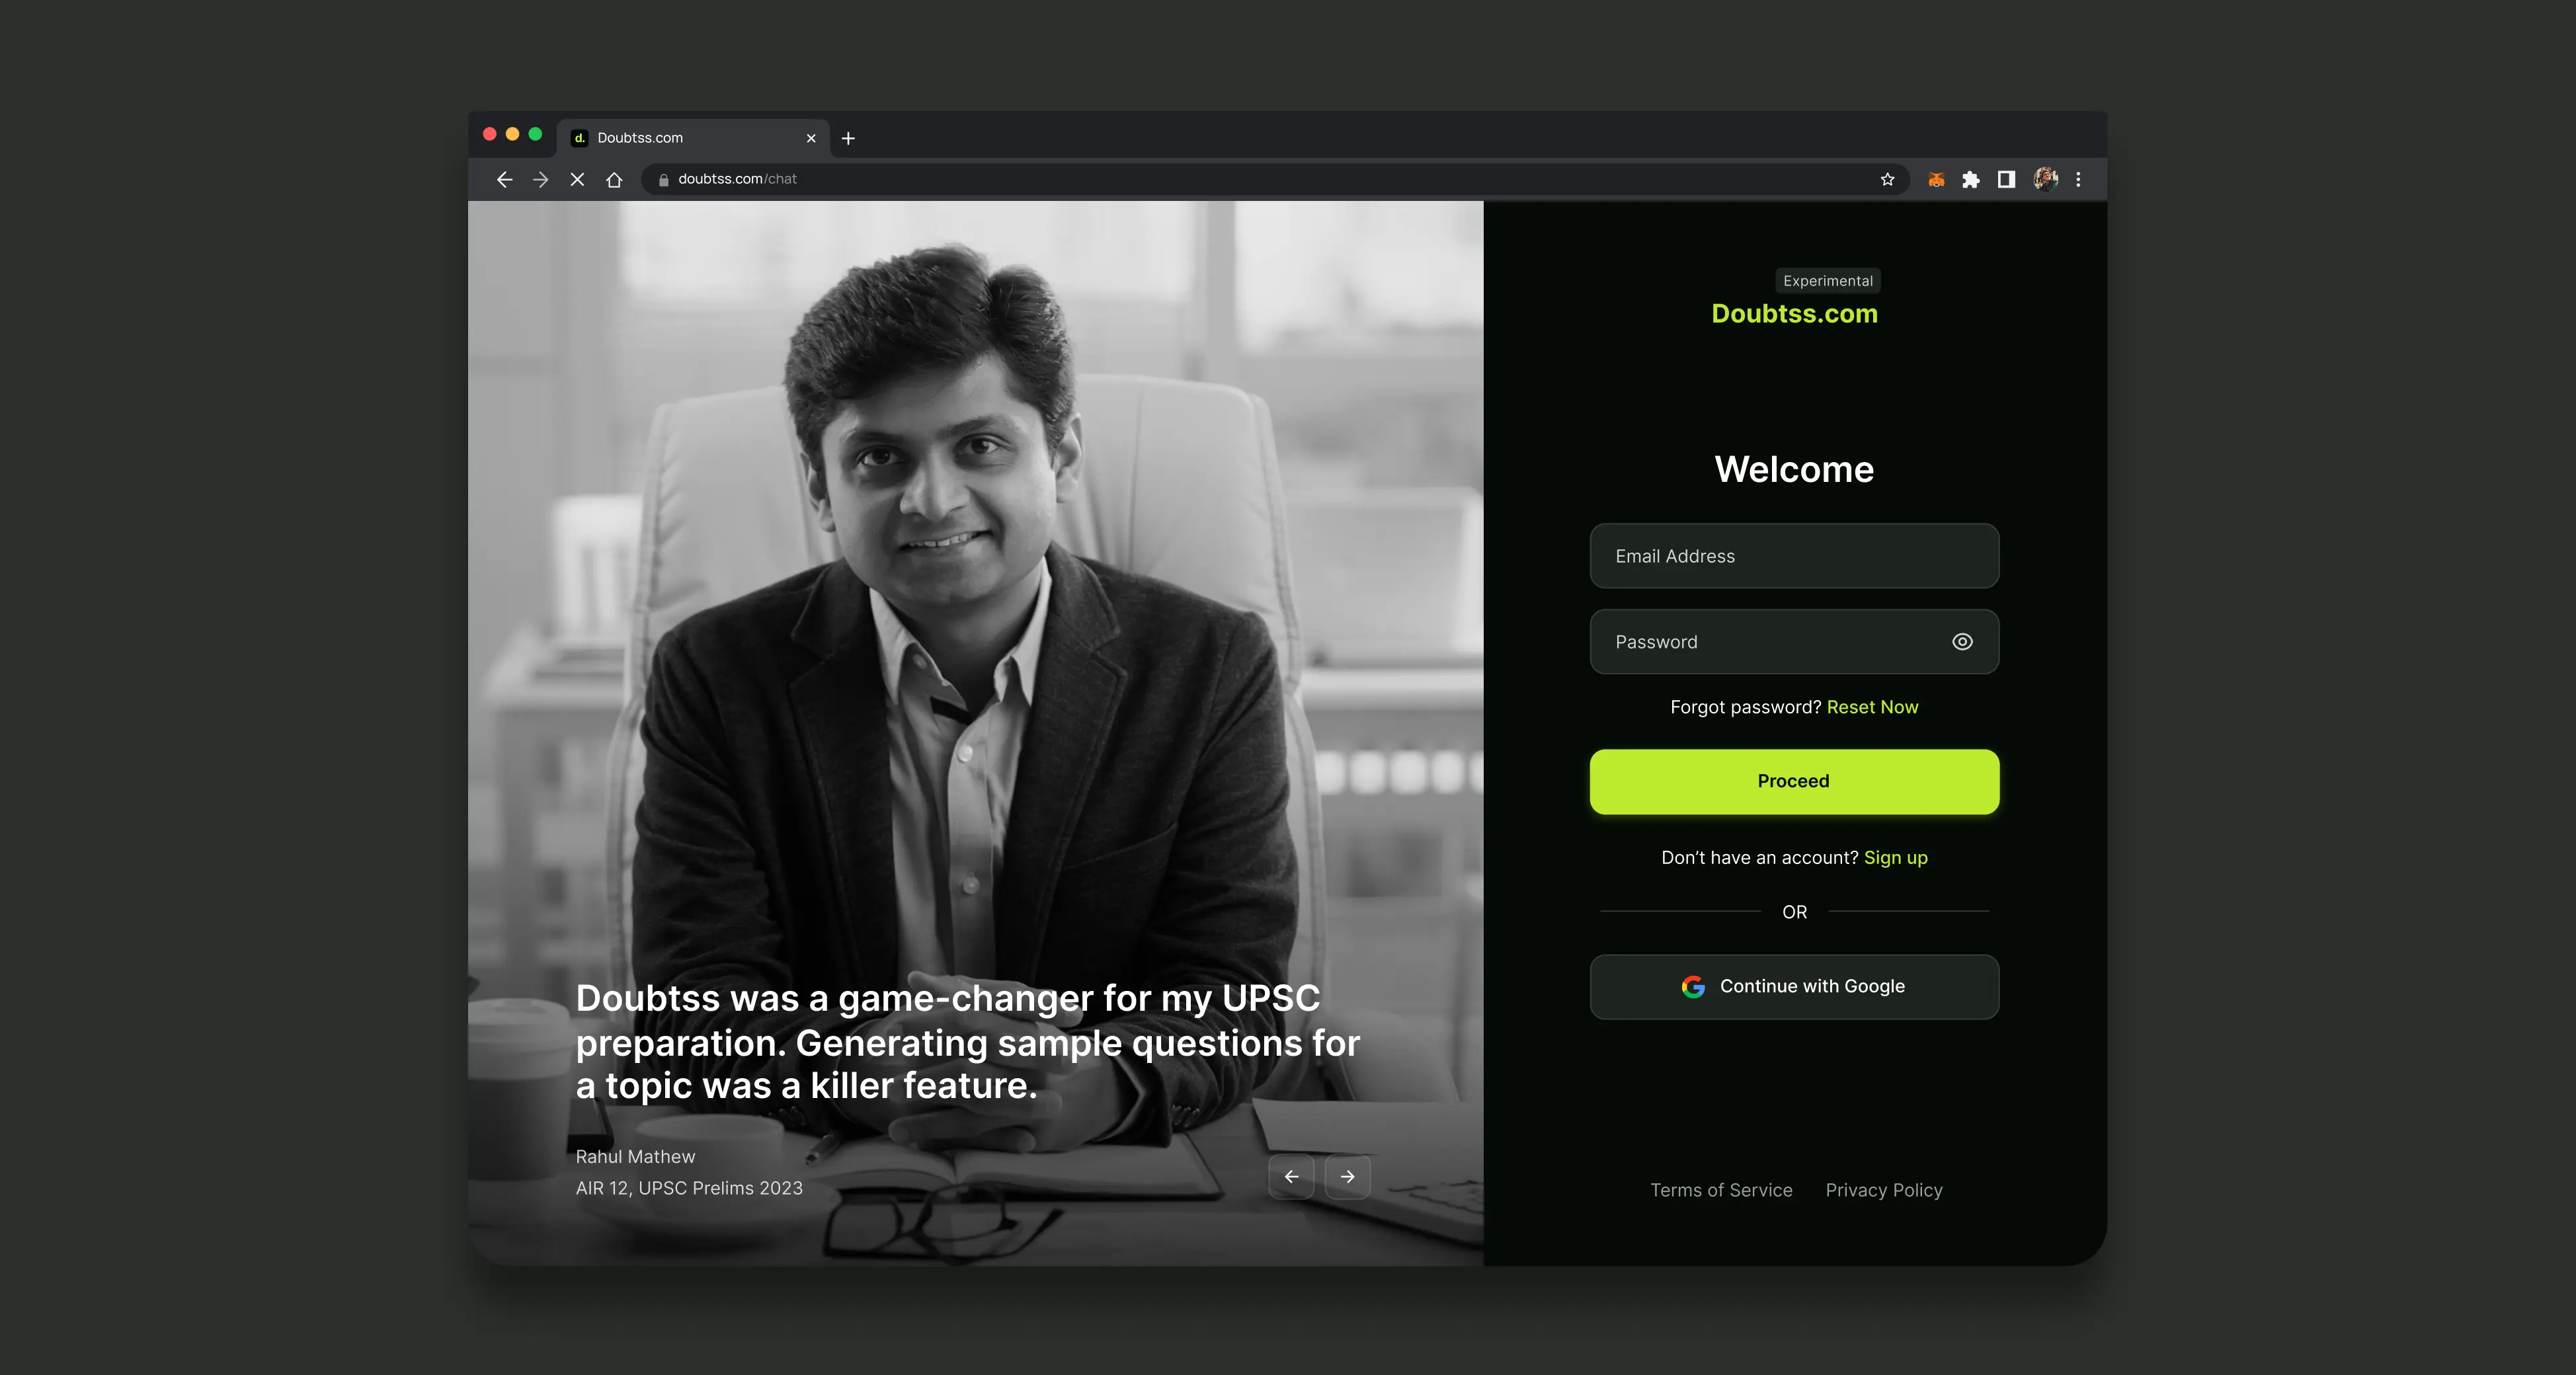Toggle the browser side panel icon

click(x=2006, y=180)
